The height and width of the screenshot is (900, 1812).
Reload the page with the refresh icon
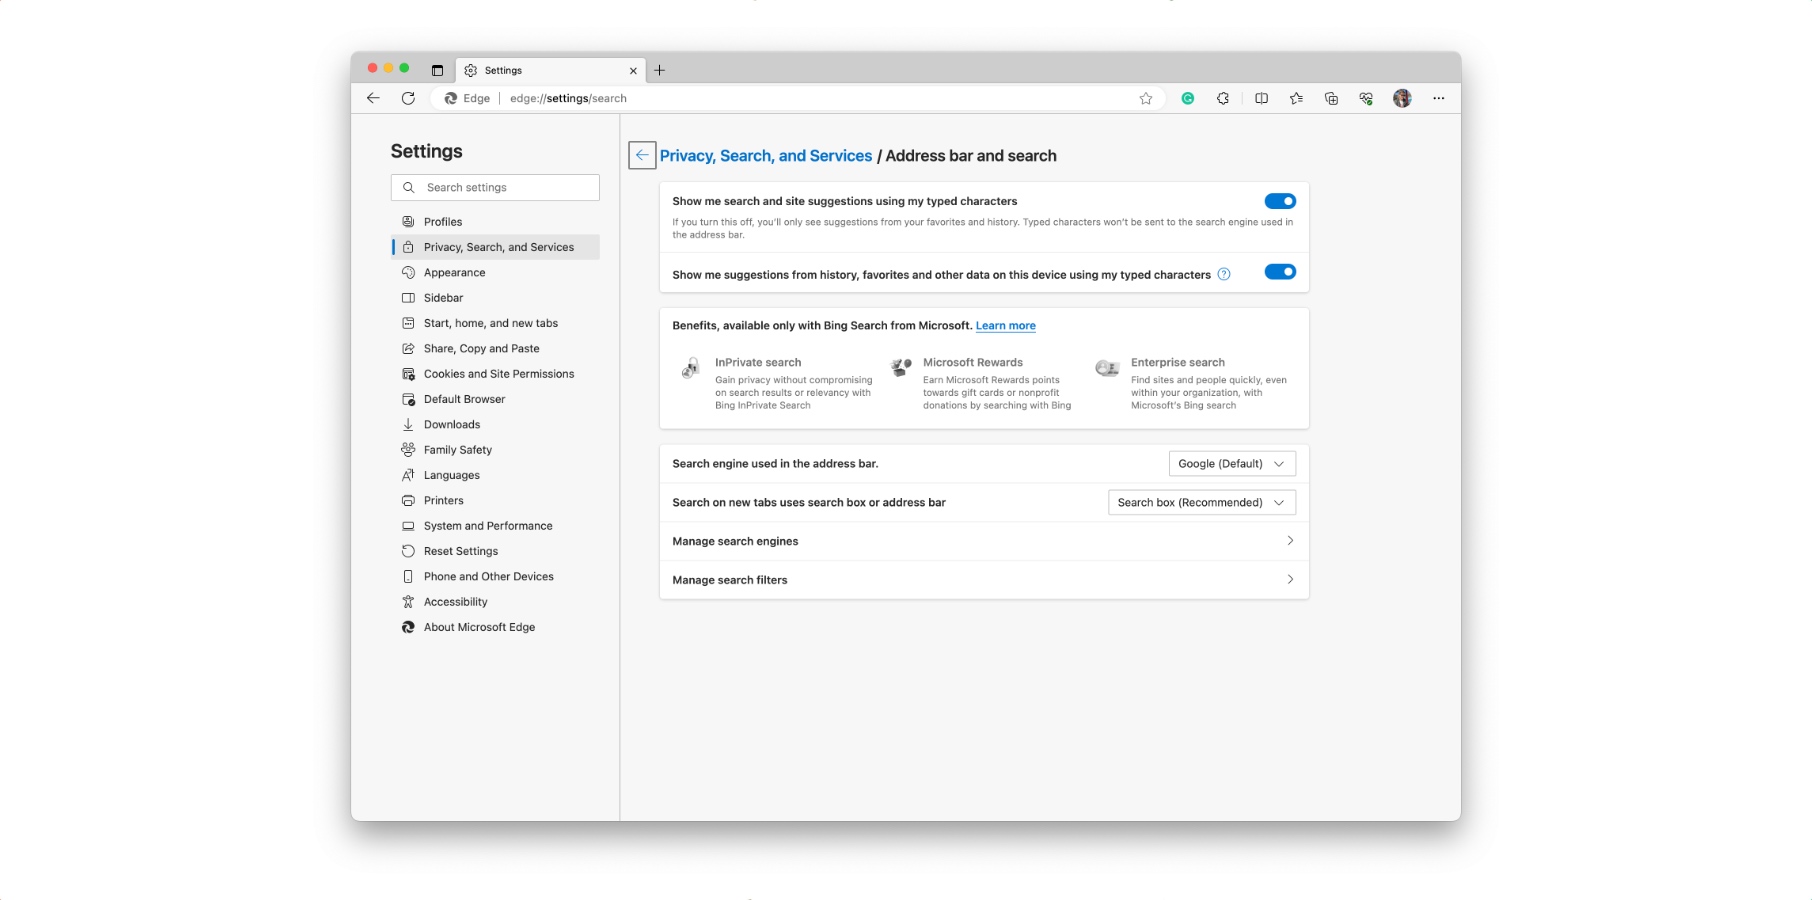tap(408, 98)
